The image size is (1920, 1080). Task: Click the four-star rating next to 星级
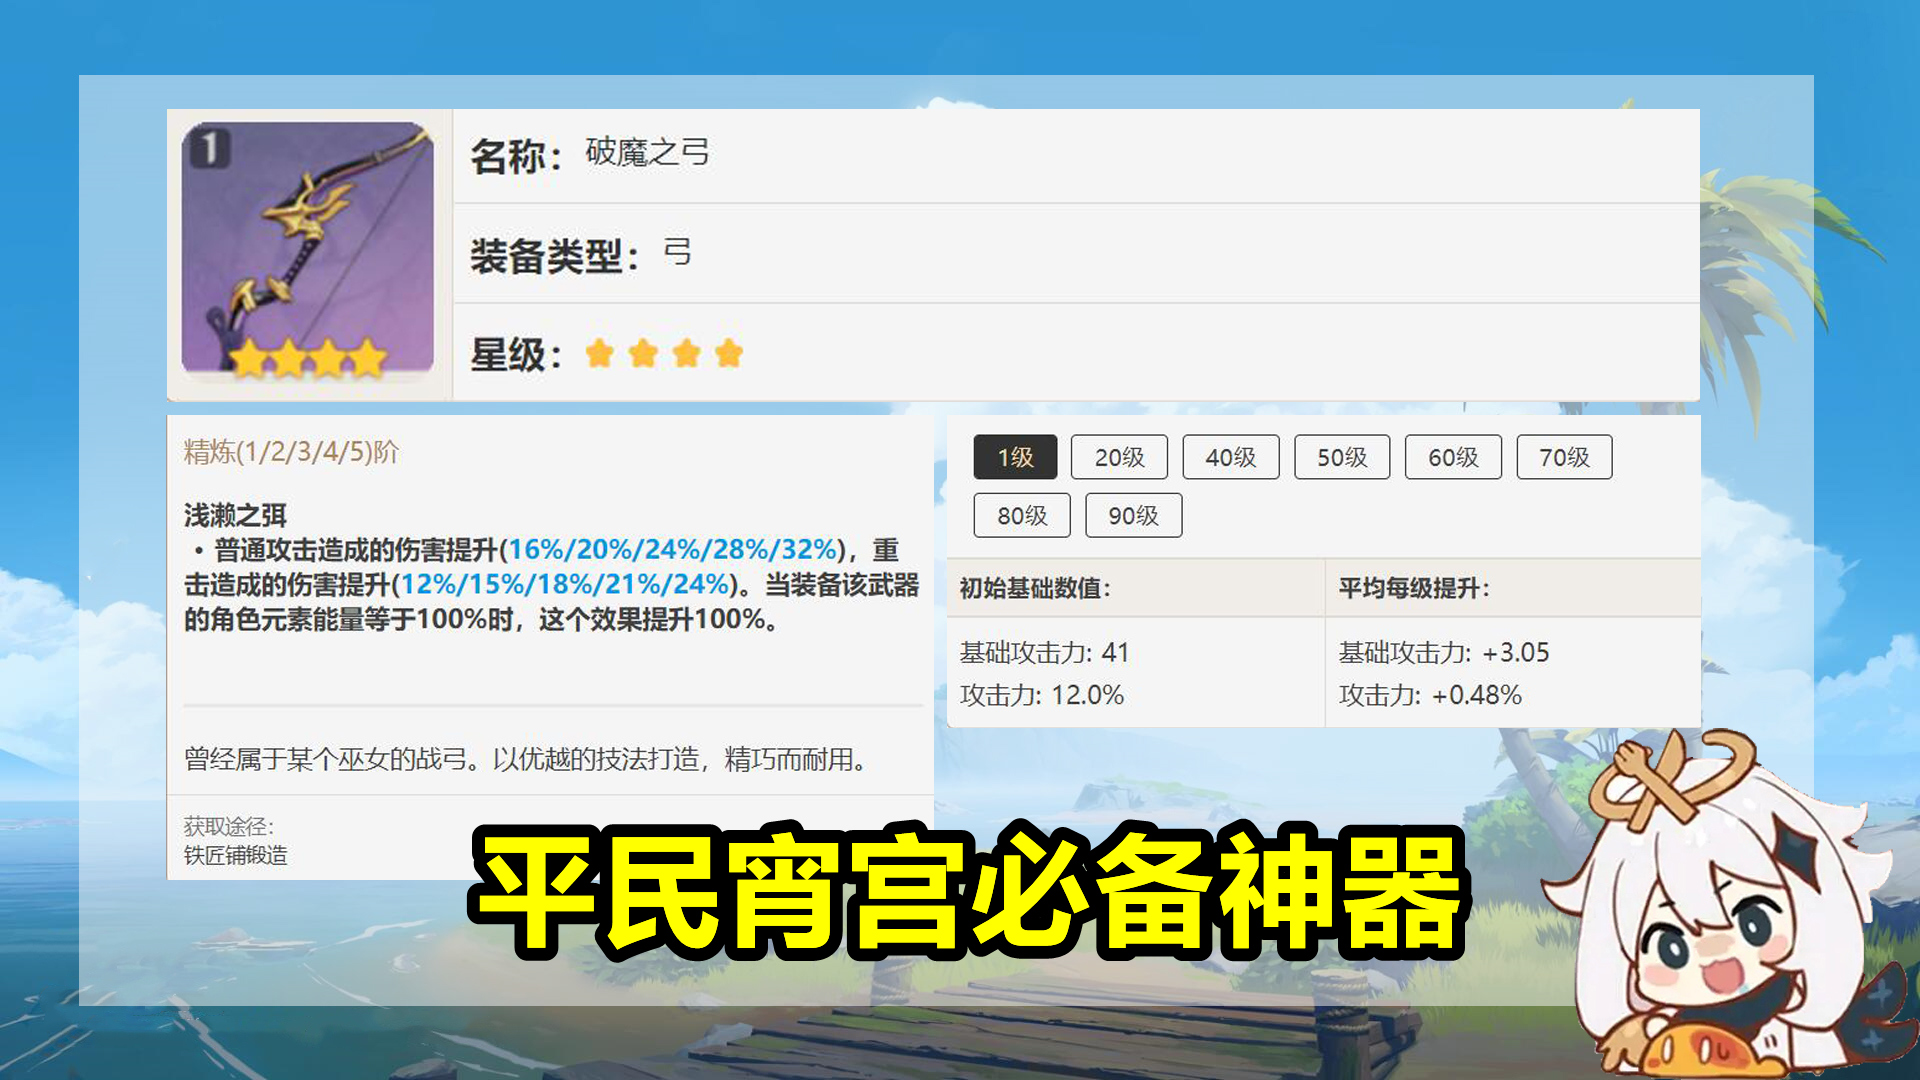pyautogui.click(x=664, y=353)
